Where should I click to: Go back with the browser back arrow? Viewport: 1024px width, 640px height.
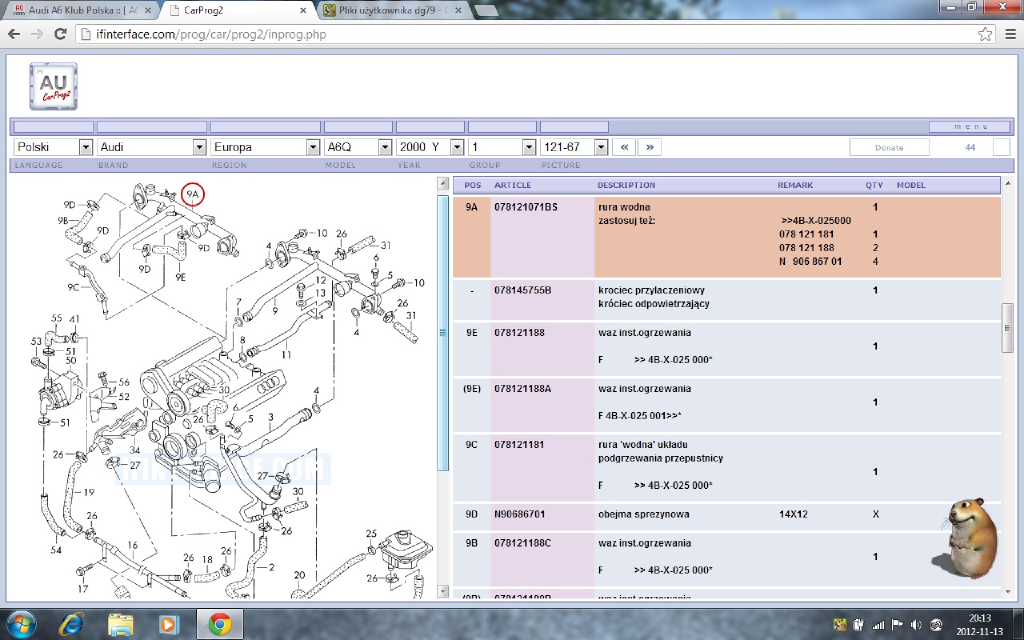click(14, 35)
